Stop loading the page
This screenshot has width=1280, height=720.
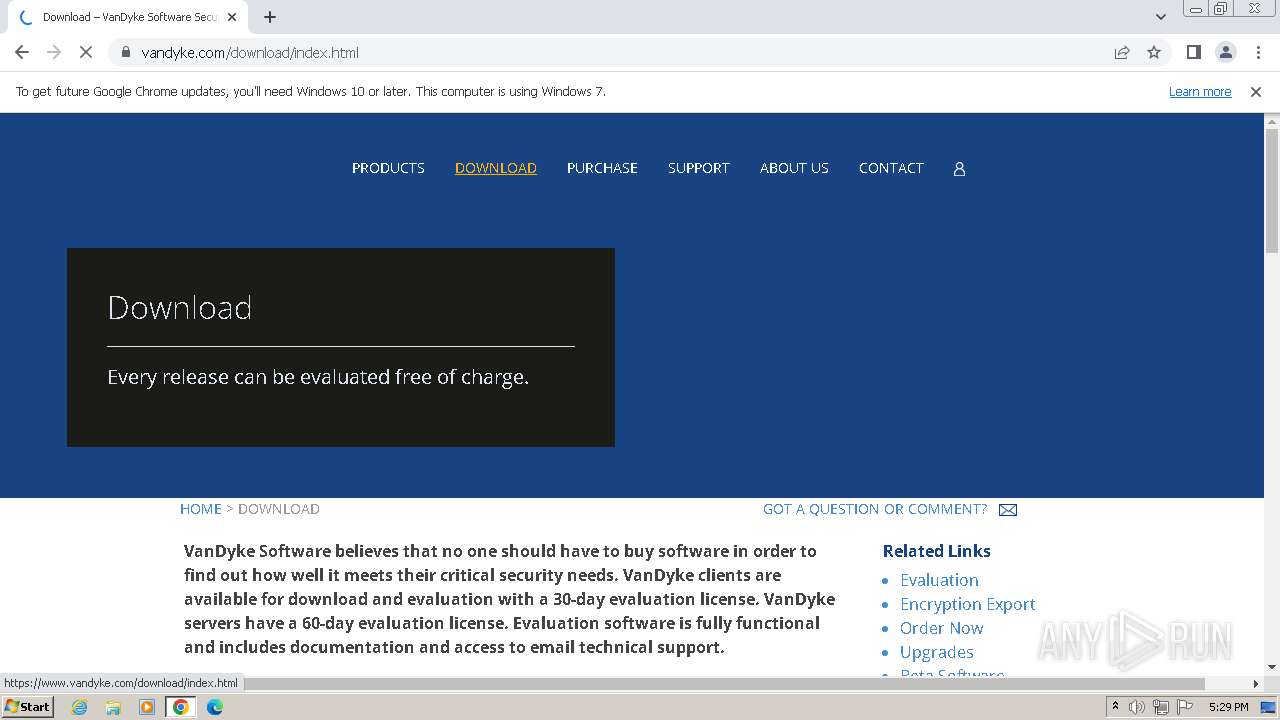click(86, 52)
